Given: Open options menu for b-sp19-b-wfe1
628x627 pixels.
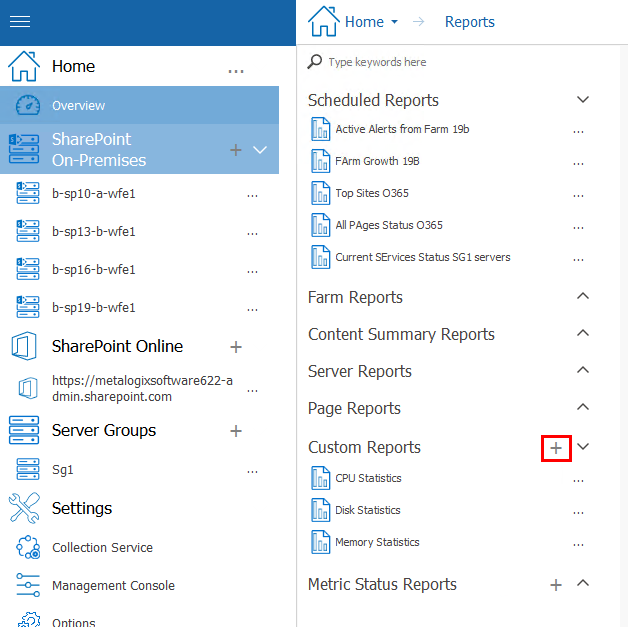Looking at the screenshot, I should pos(252,310).
